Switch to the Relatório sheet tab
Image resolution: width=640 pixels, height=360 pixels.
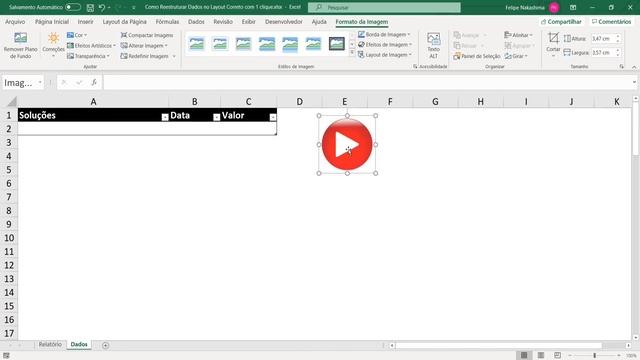click(50, 344)
